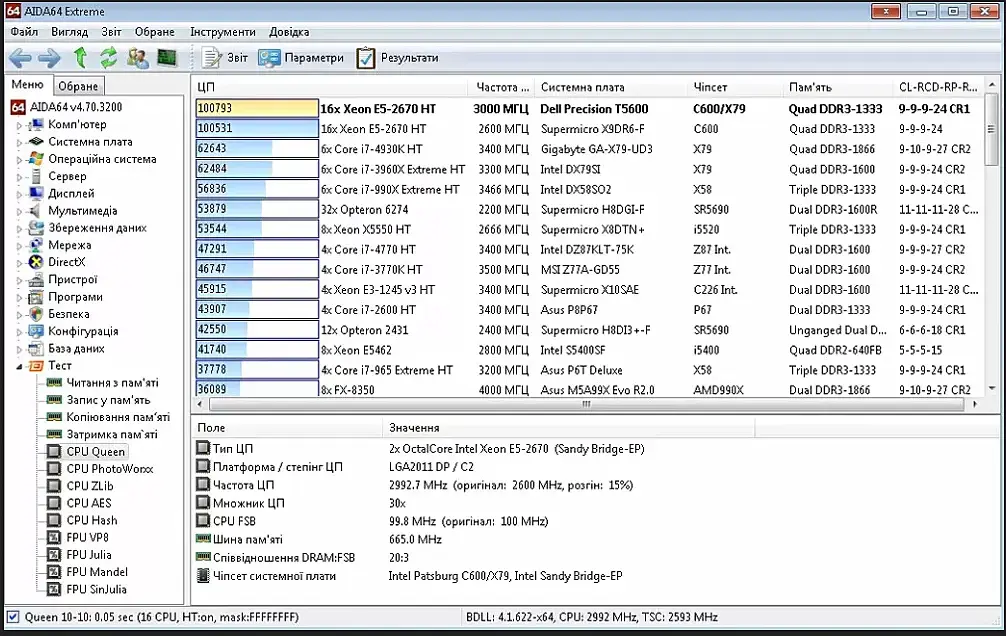Sort by the Пам'ять column header
Screen dimensions: 1006x636
coord(837,87)
